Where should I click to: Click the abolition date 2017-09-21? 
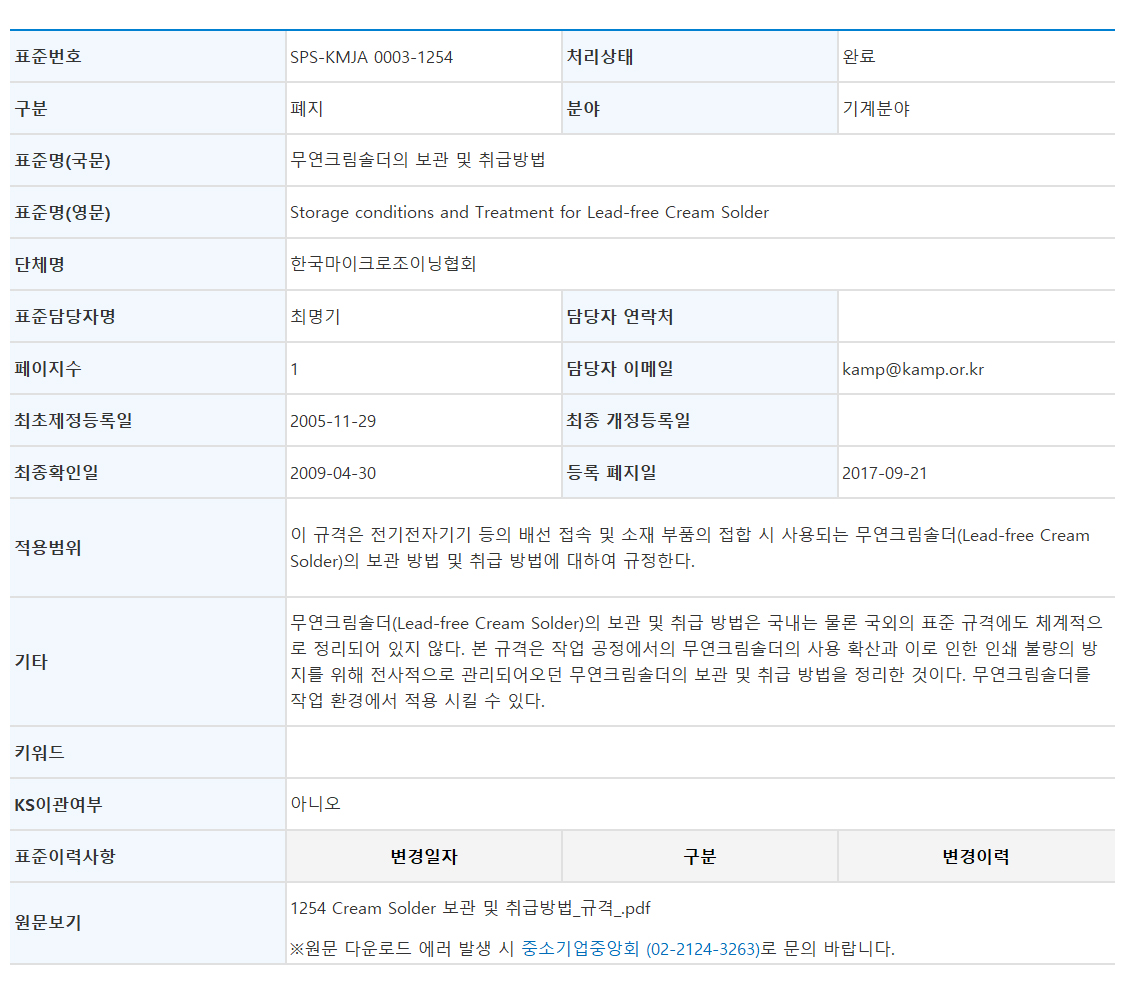tap(885, 473)
